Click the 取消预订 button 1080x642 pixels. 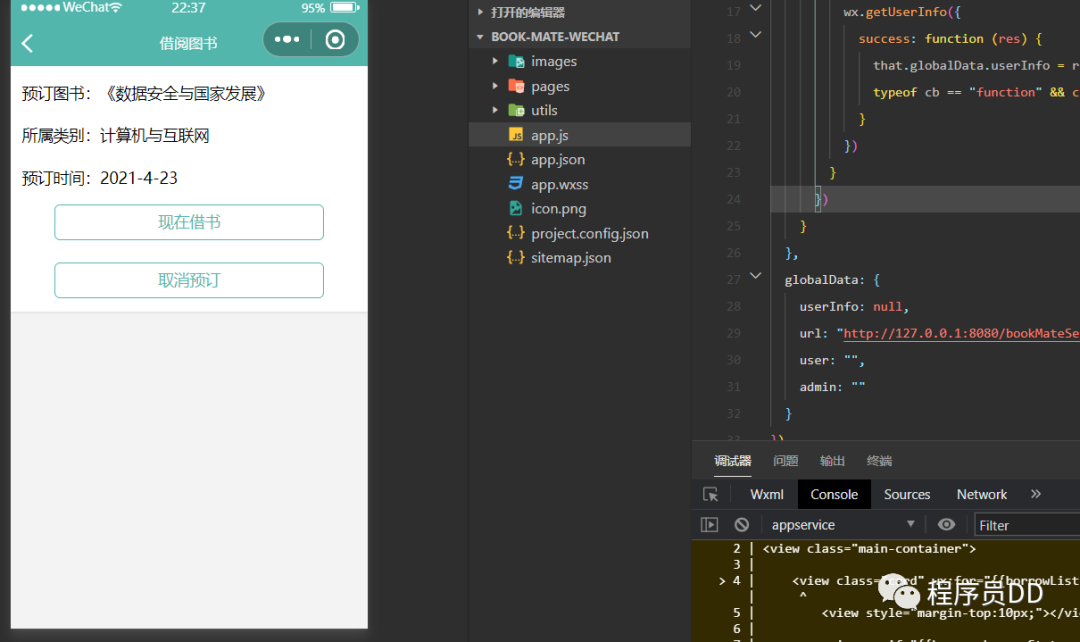pos(189,280)
